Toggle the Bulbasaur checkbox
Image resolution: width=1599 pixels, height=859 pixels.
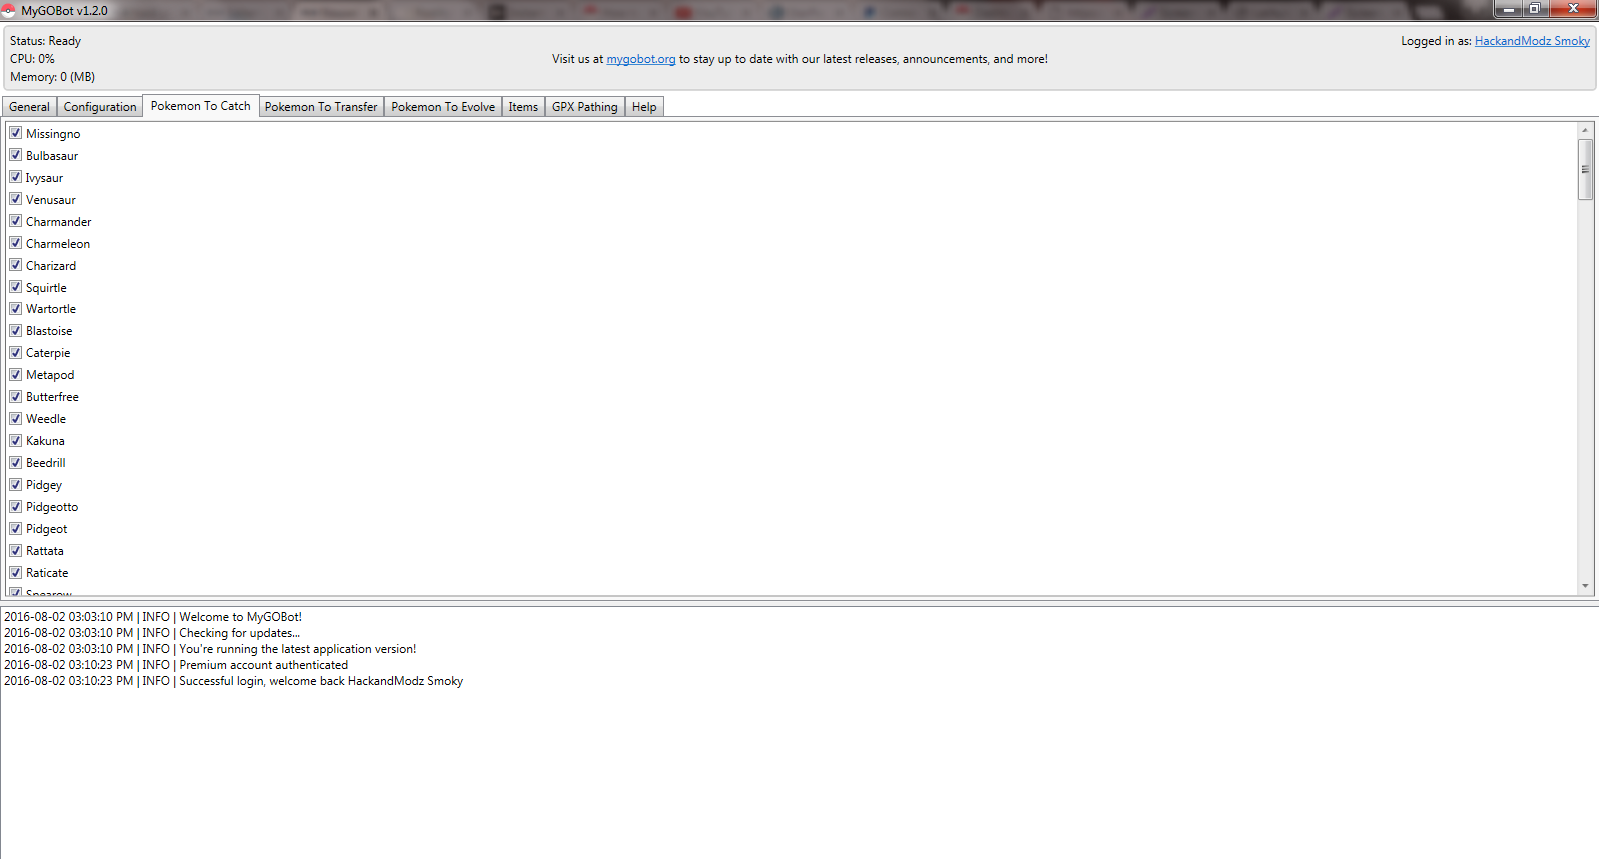(15, 155)
